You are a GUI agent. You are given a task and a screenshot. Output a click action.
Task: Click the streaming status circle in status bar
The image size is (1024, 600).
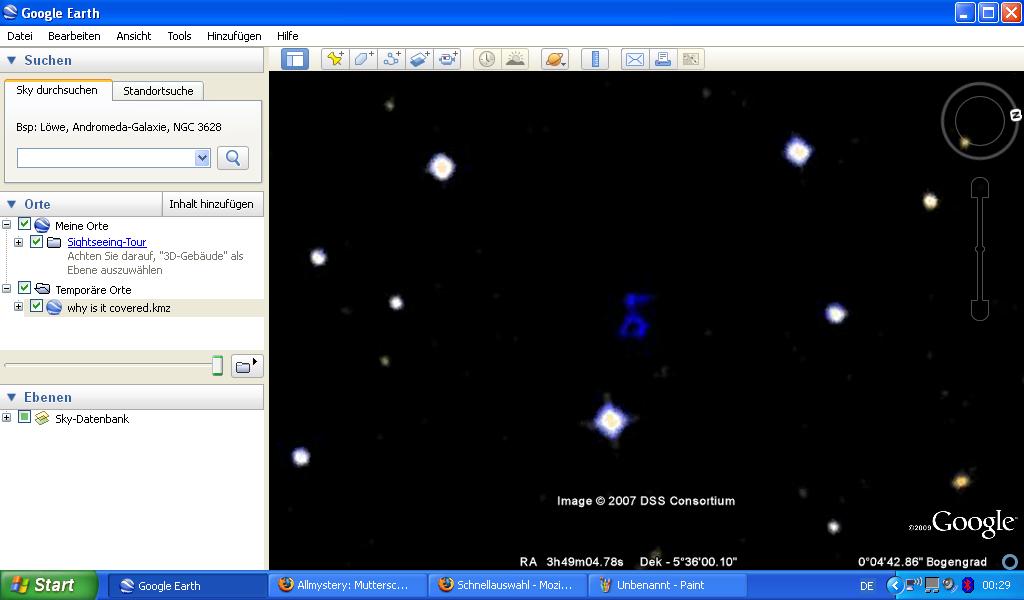(x=1010, y=561)
